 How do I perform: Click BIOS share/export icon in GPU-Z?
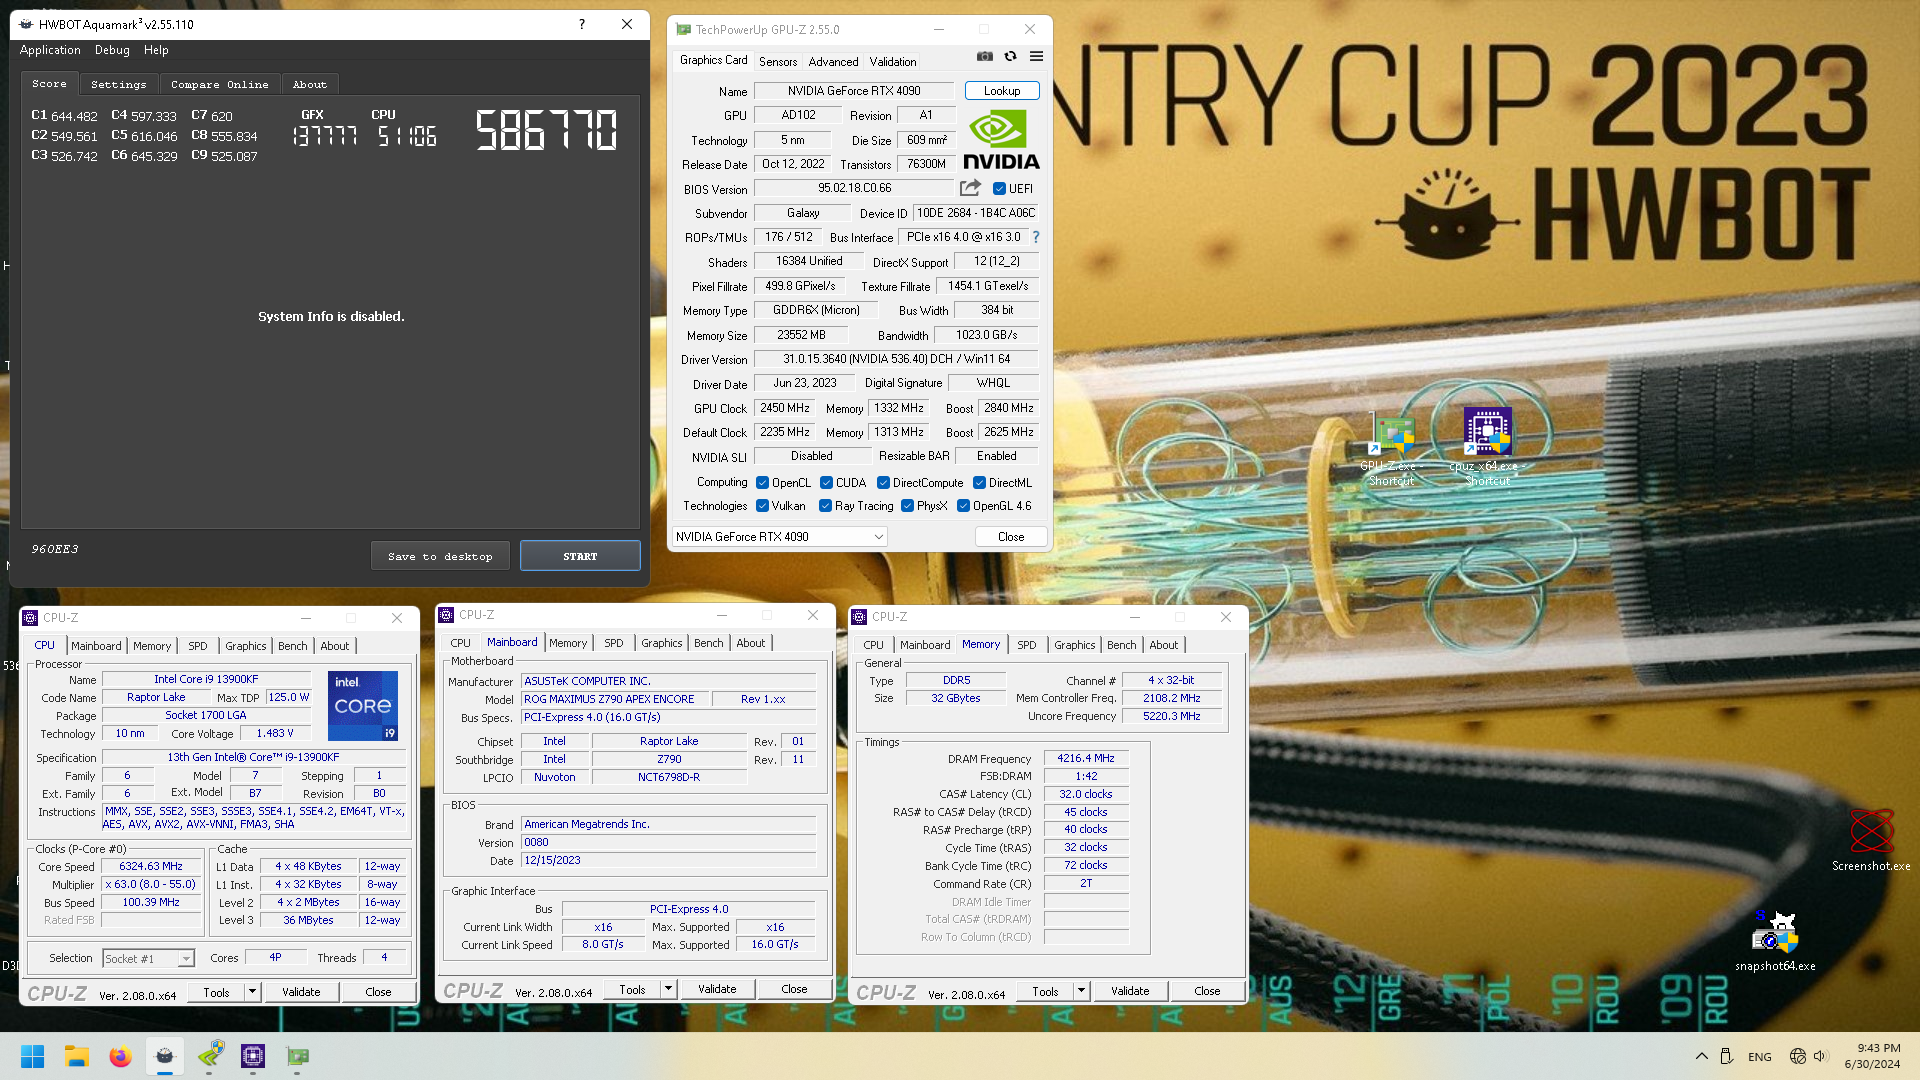970,188
